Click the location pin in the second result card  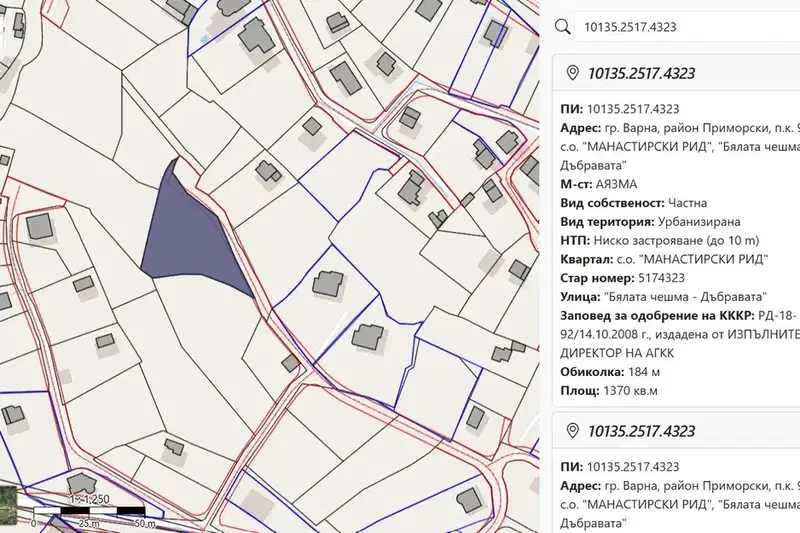[572, 431]
